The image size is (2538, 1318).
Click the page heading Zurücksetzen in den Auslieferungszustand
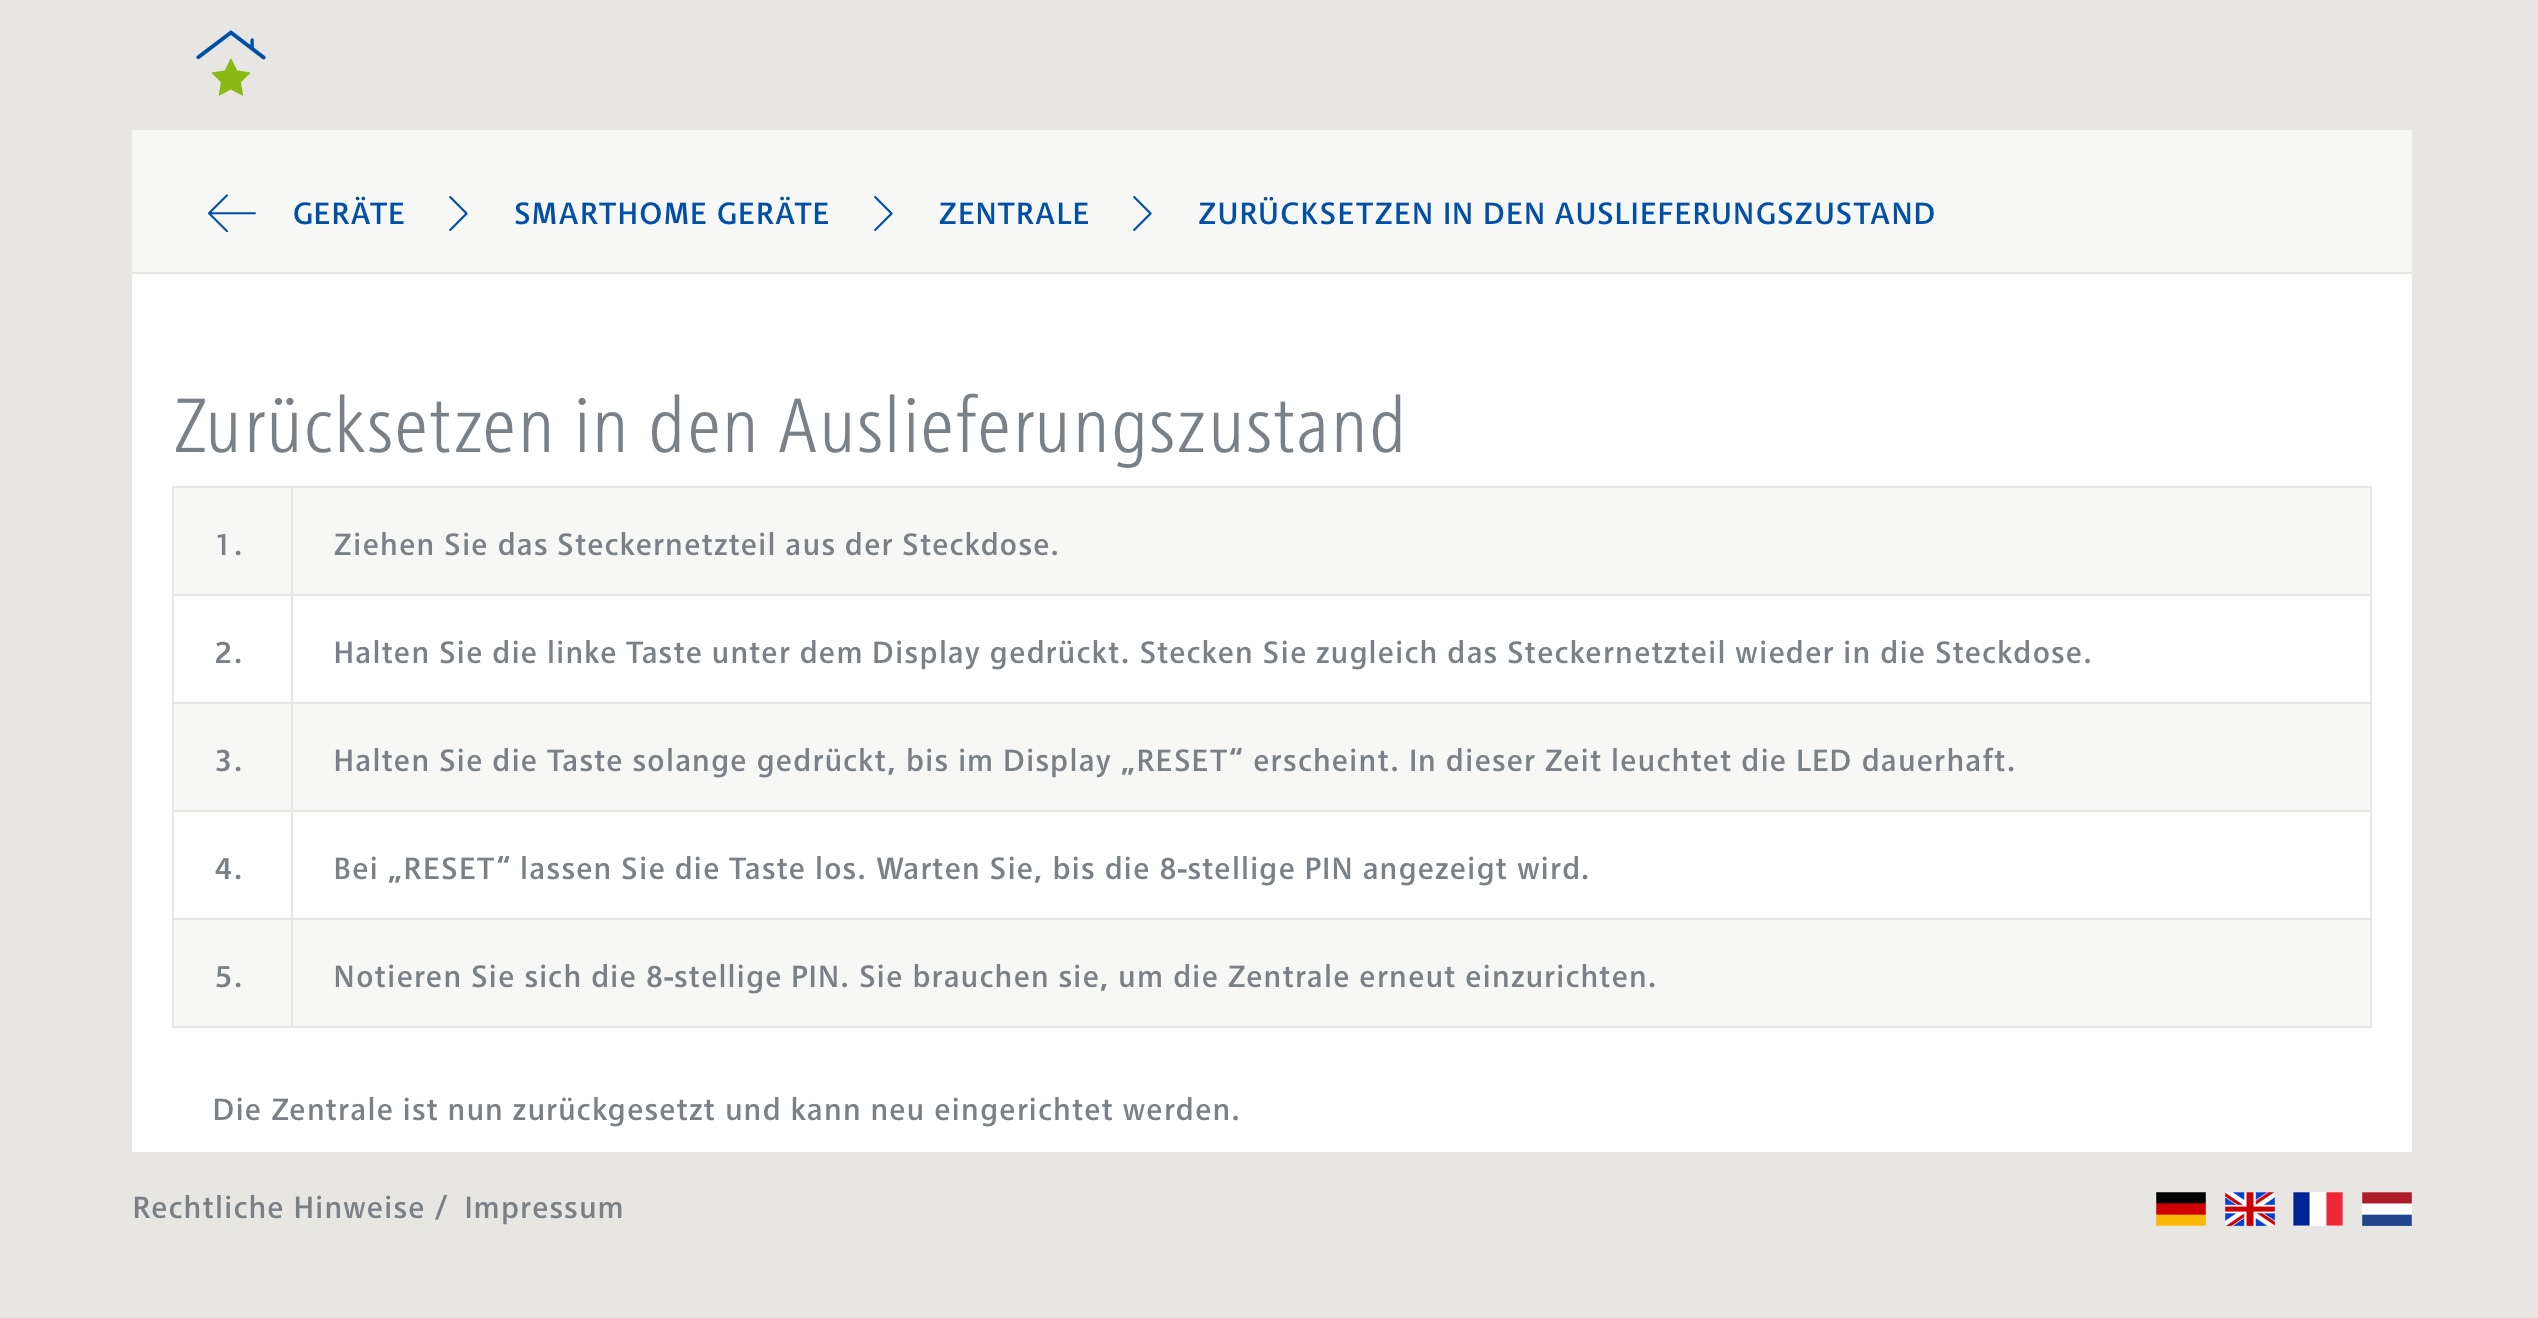tap(789, 427)
